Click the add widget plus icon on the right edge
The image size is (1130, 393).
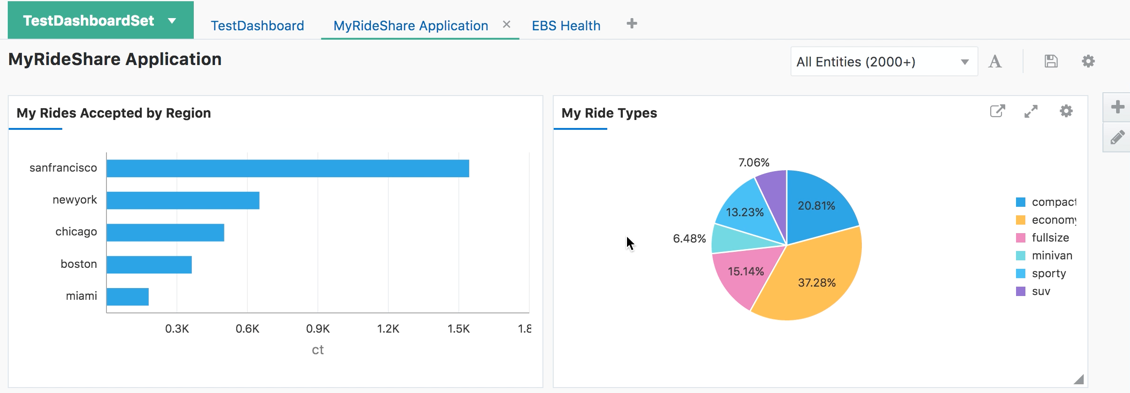(x=1118, y=107)
